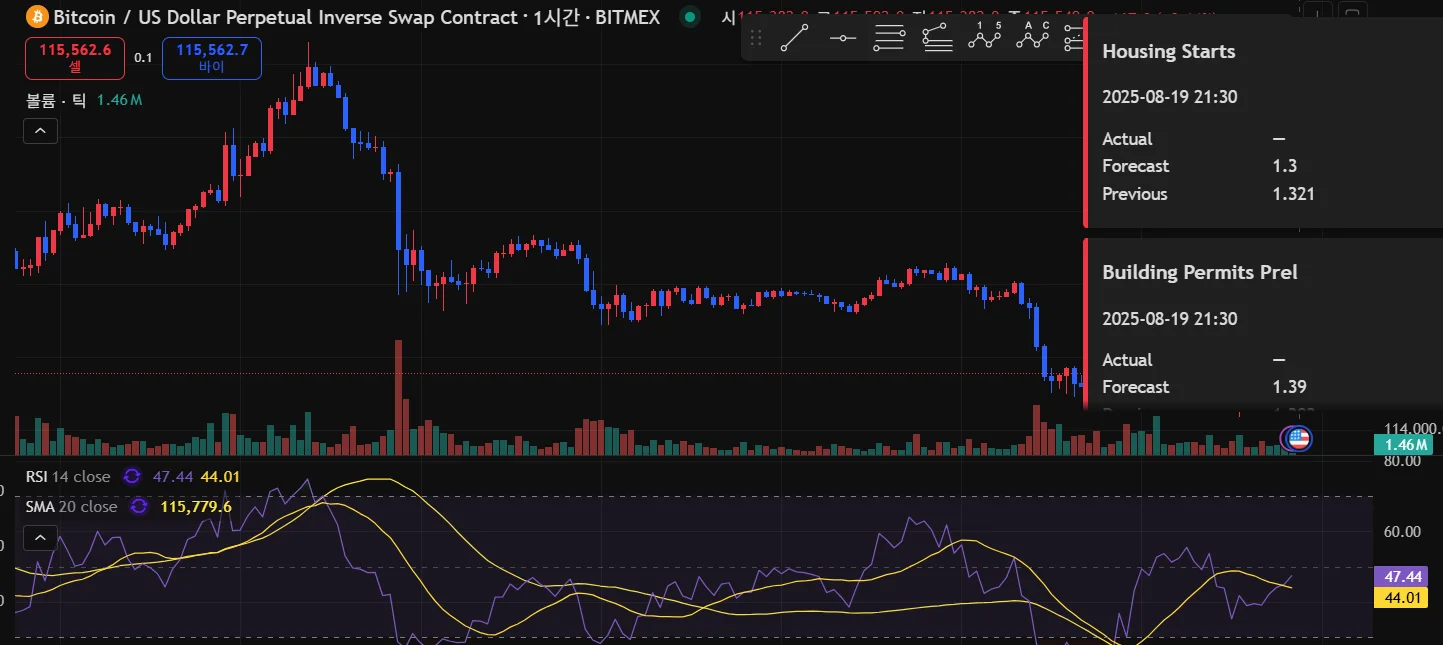Select the horizontal line drawing tool
The image size is (1443, 645).
(843, 38)
